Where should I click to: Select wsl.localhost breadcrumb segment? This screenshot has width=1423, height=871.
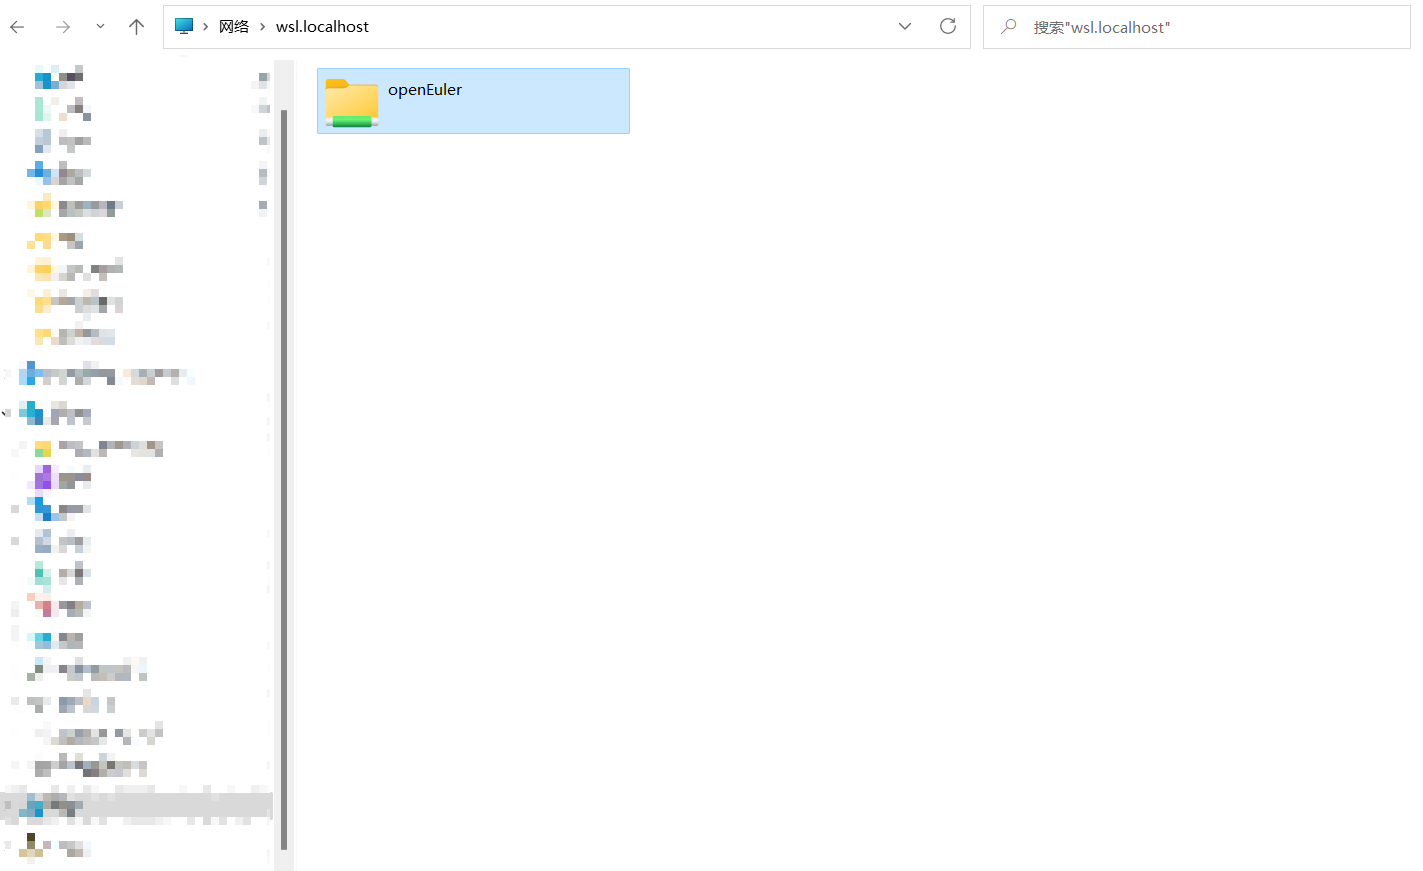(322, 27)
